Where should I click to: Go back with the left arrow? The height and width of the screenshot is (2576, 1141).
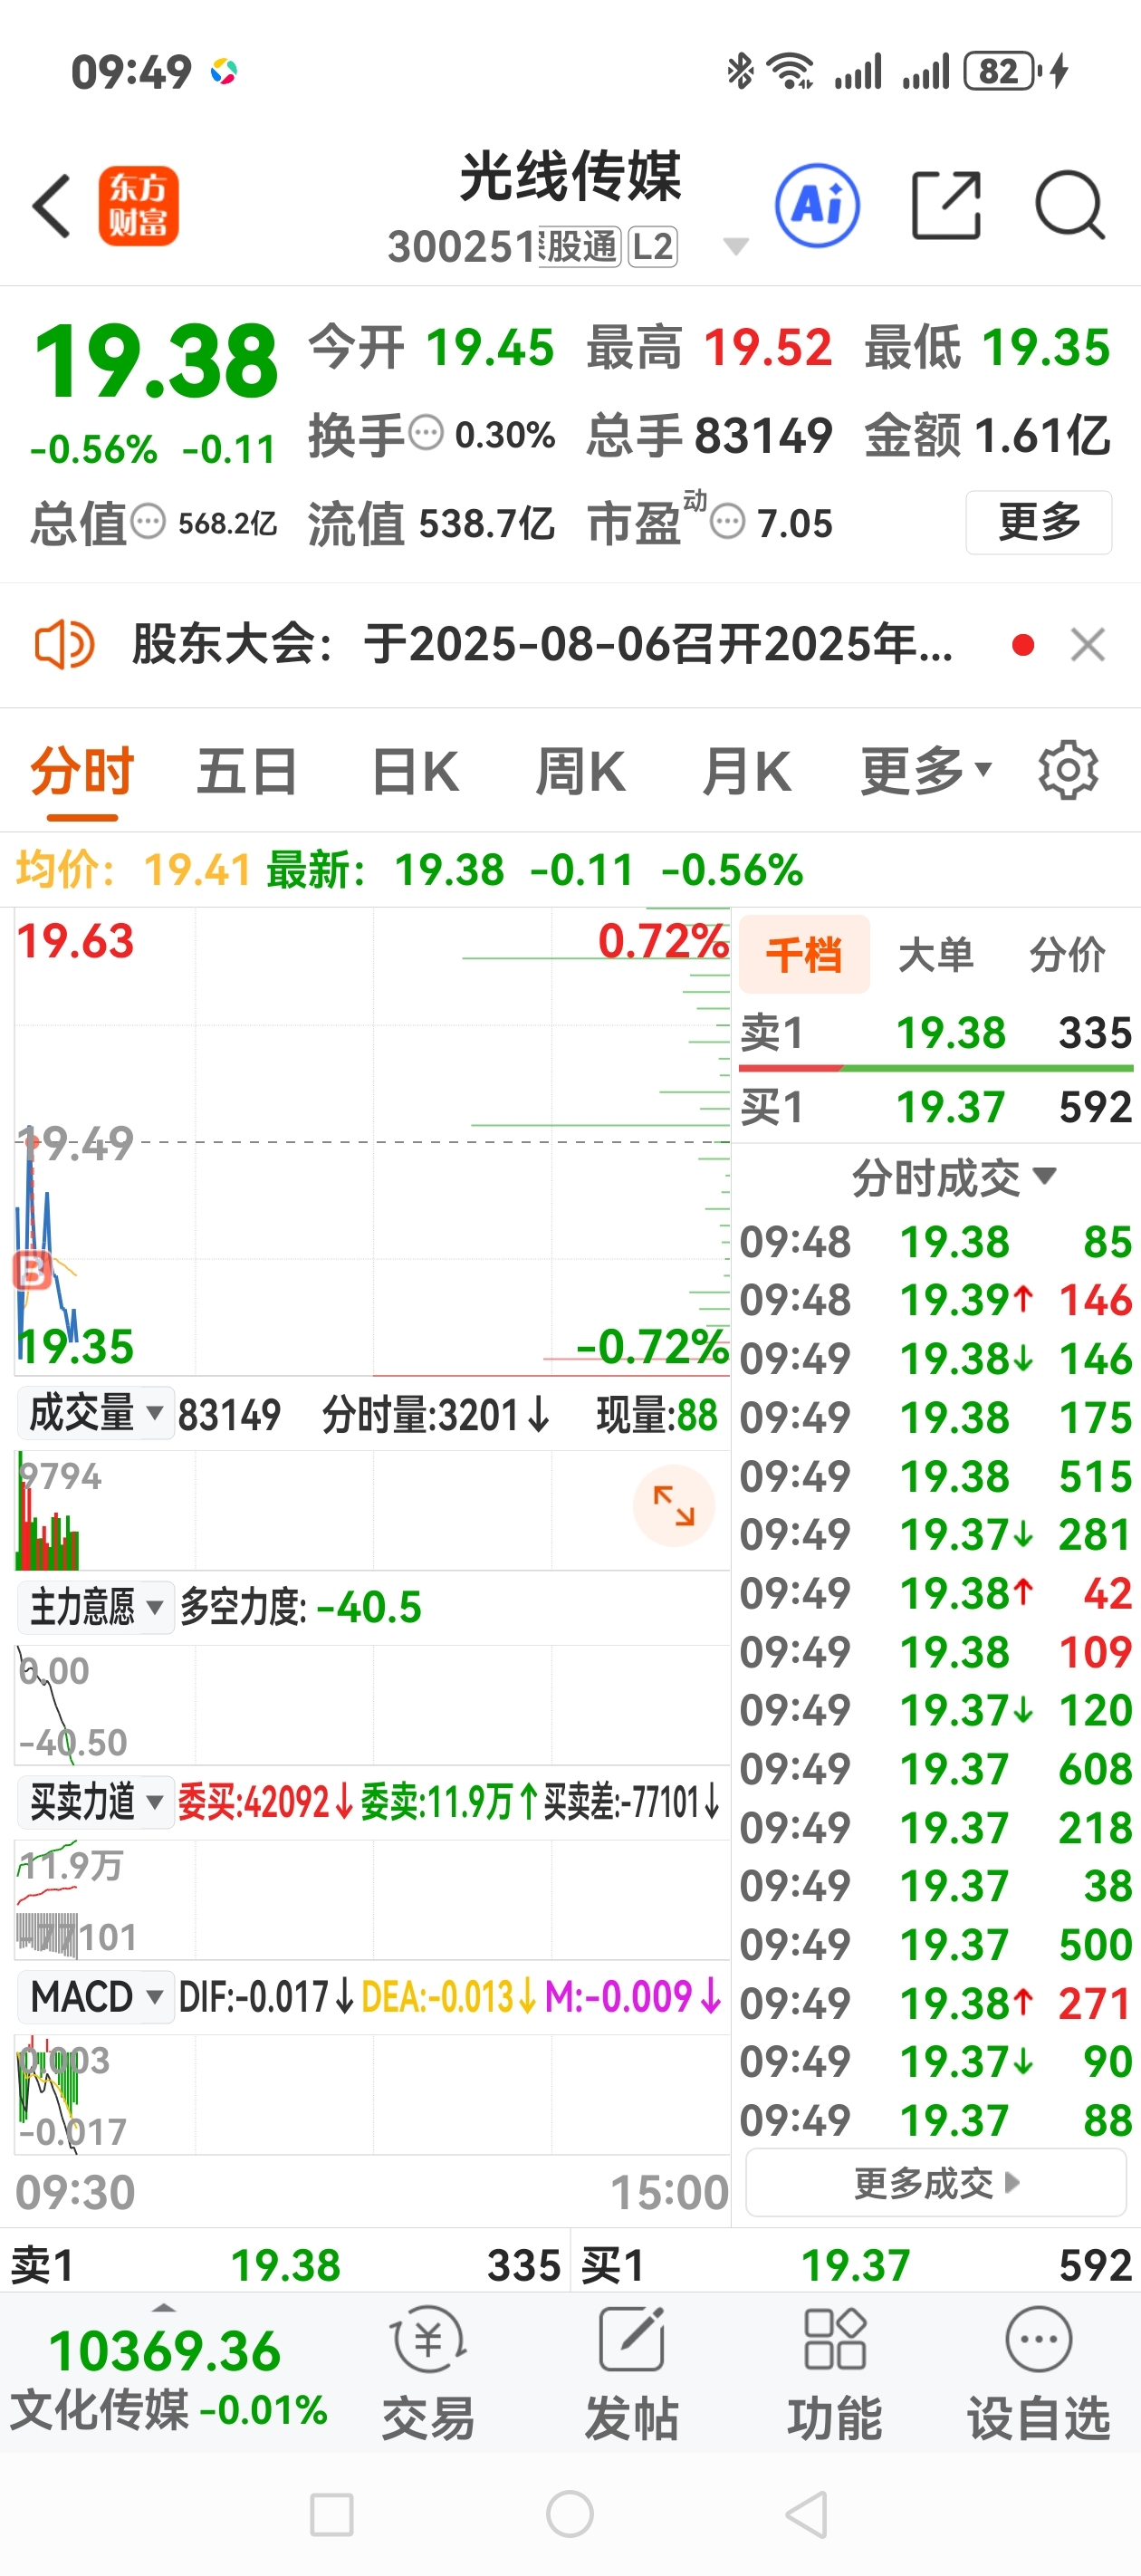pyautogui.click(x=51, y=206)
